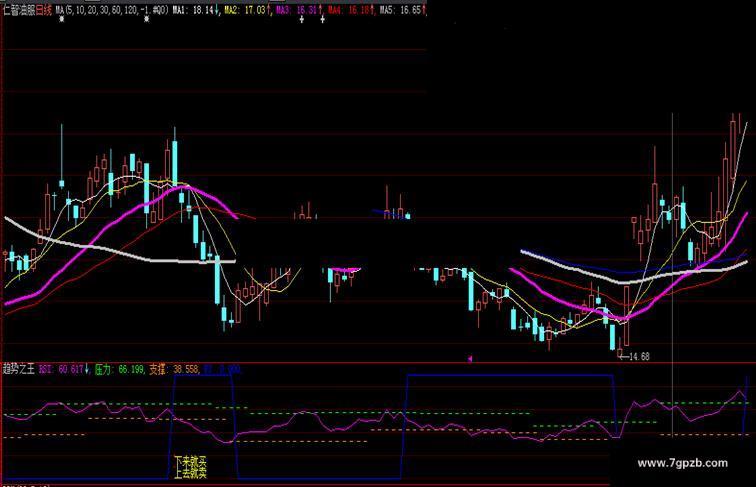
Task: Click the star marker below -1.#QO
Action: pos(147,19)
